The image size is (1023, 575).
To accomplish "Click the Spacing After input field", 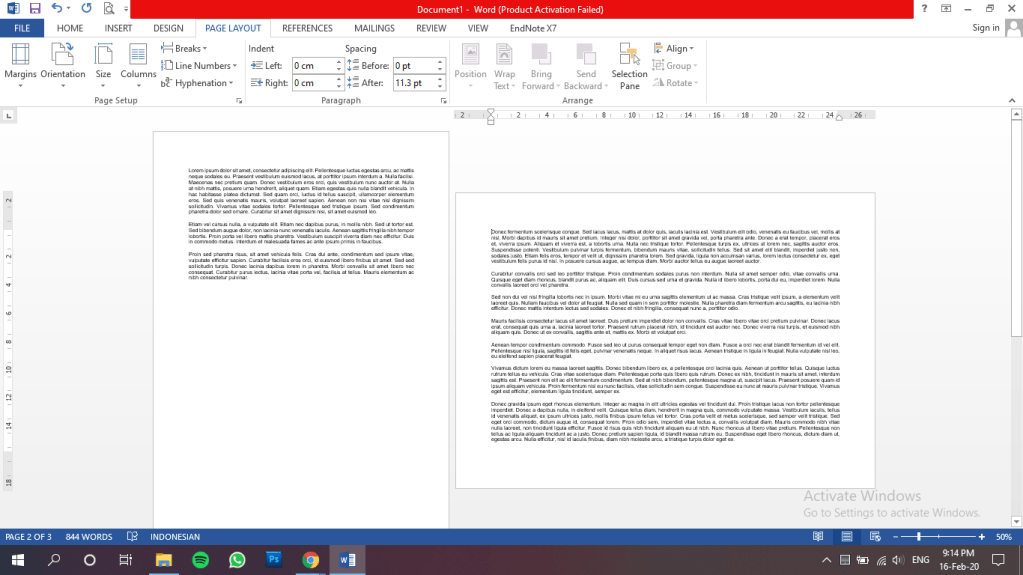I will [413, 83].
